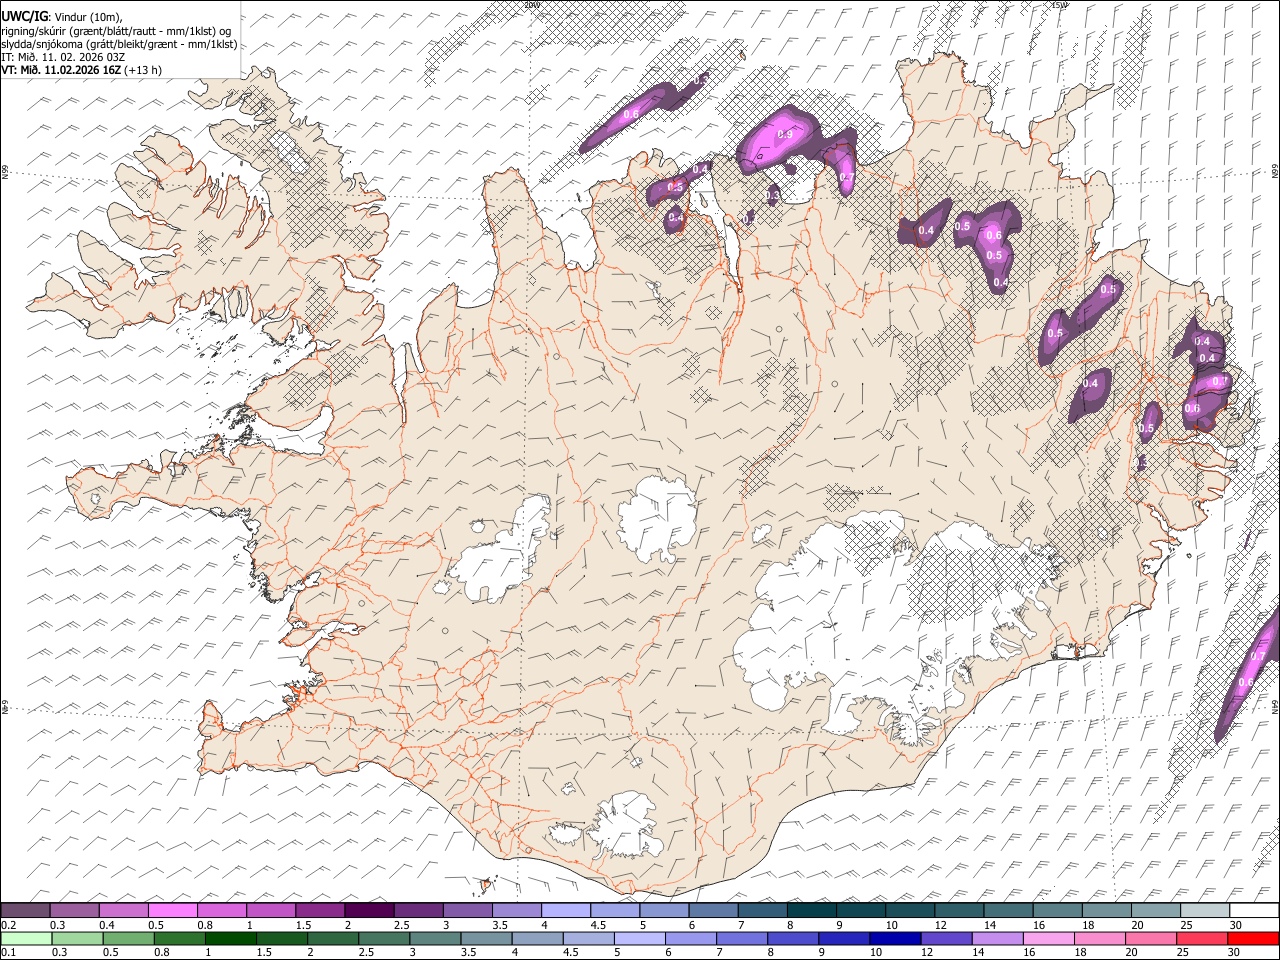Click the white 30 swatch on the purple-teal scale
The height and width of the screenshot is (960, 1280).
pos(1252,911)
